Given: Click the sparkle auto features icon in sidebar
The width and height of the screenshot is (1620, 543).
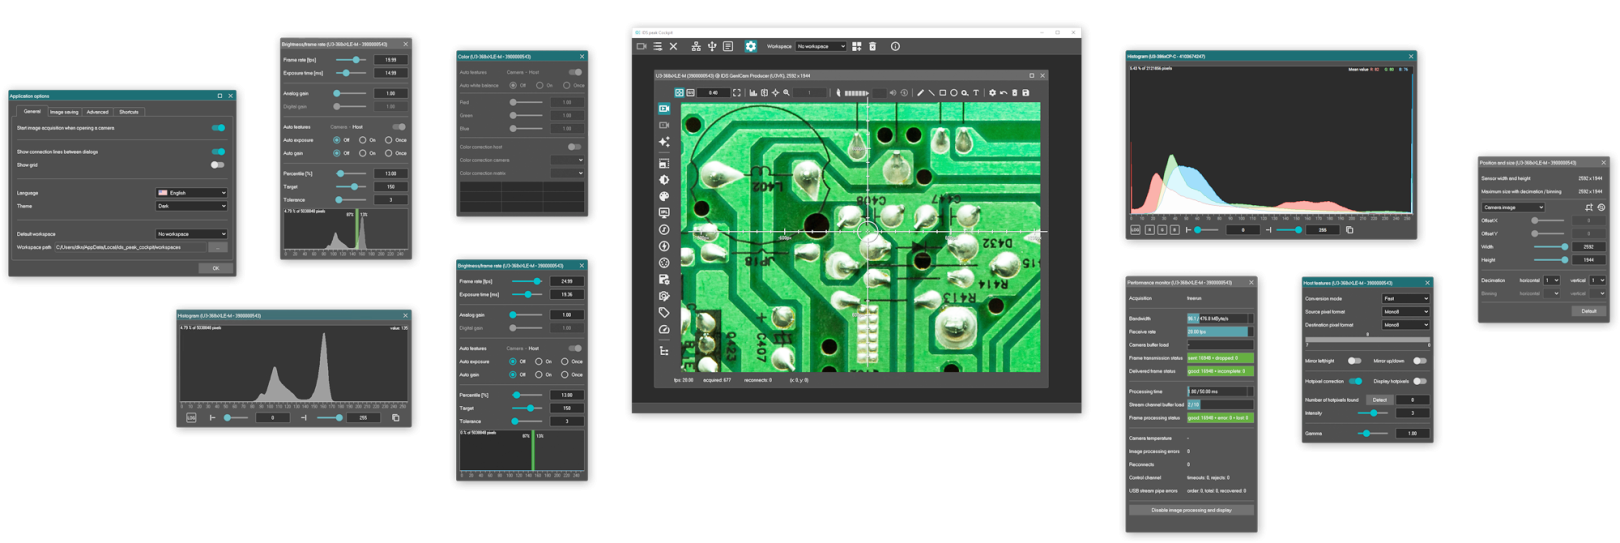Looking at the screenshot, I should coord(664,143).
